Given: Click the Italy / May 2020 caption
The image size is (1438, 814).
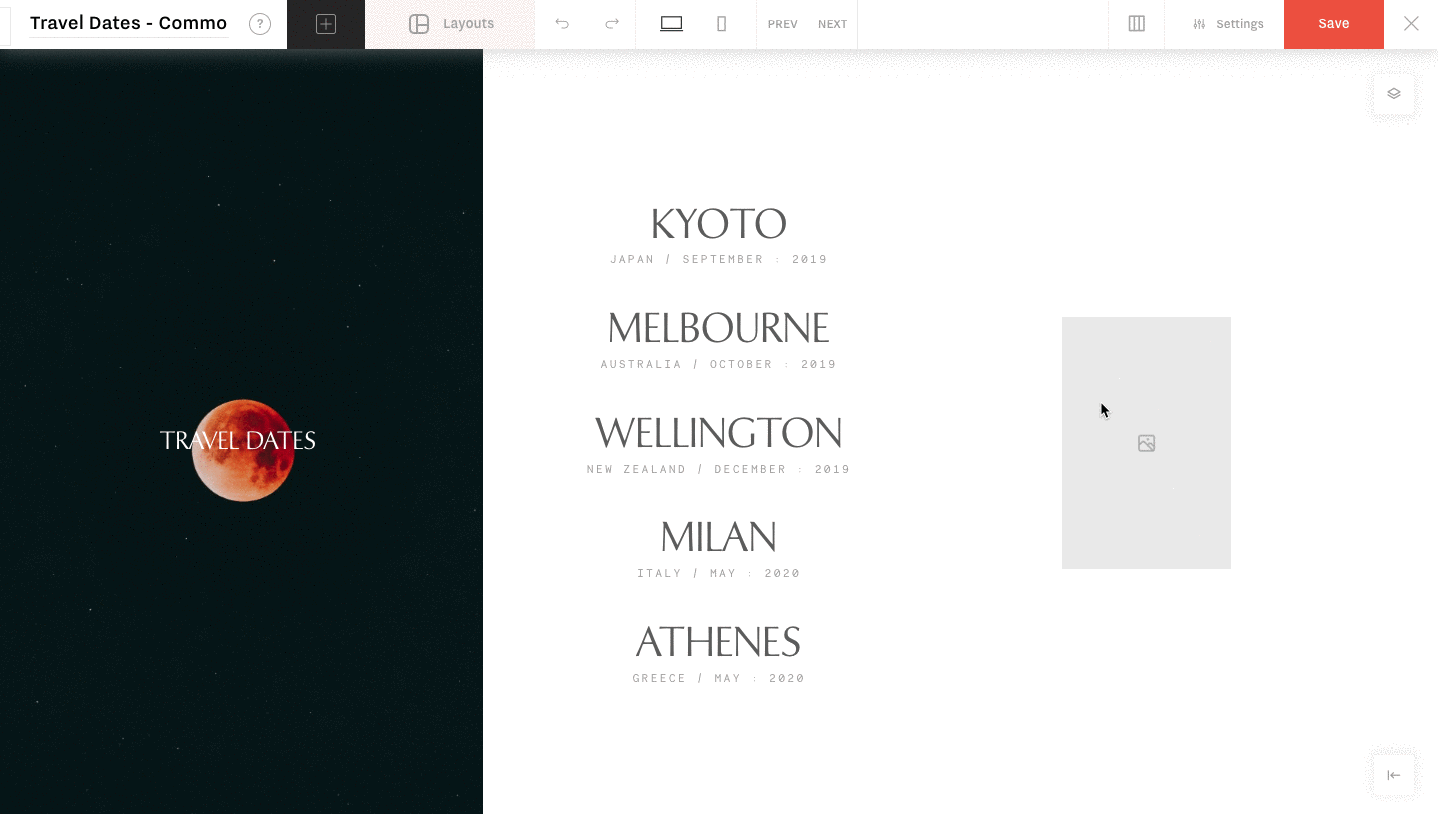Looking at the screenshot, I should click(719, 574).
